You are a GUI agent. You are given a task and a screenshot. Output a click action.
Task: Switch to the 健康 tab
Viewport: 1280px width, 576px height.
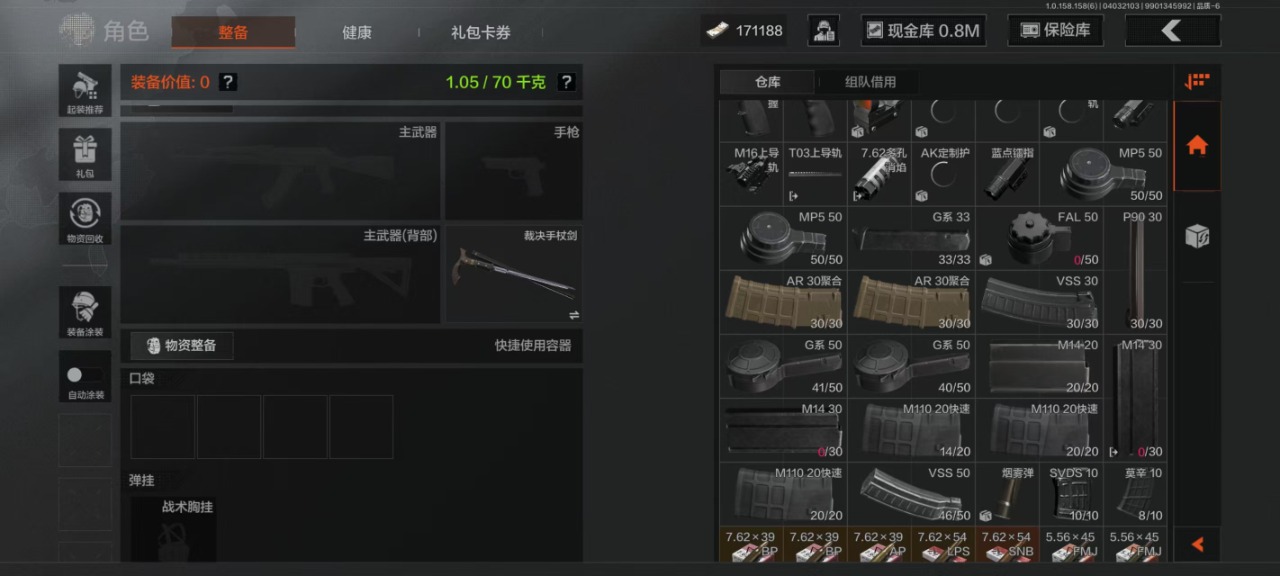[x=357, y=32]
